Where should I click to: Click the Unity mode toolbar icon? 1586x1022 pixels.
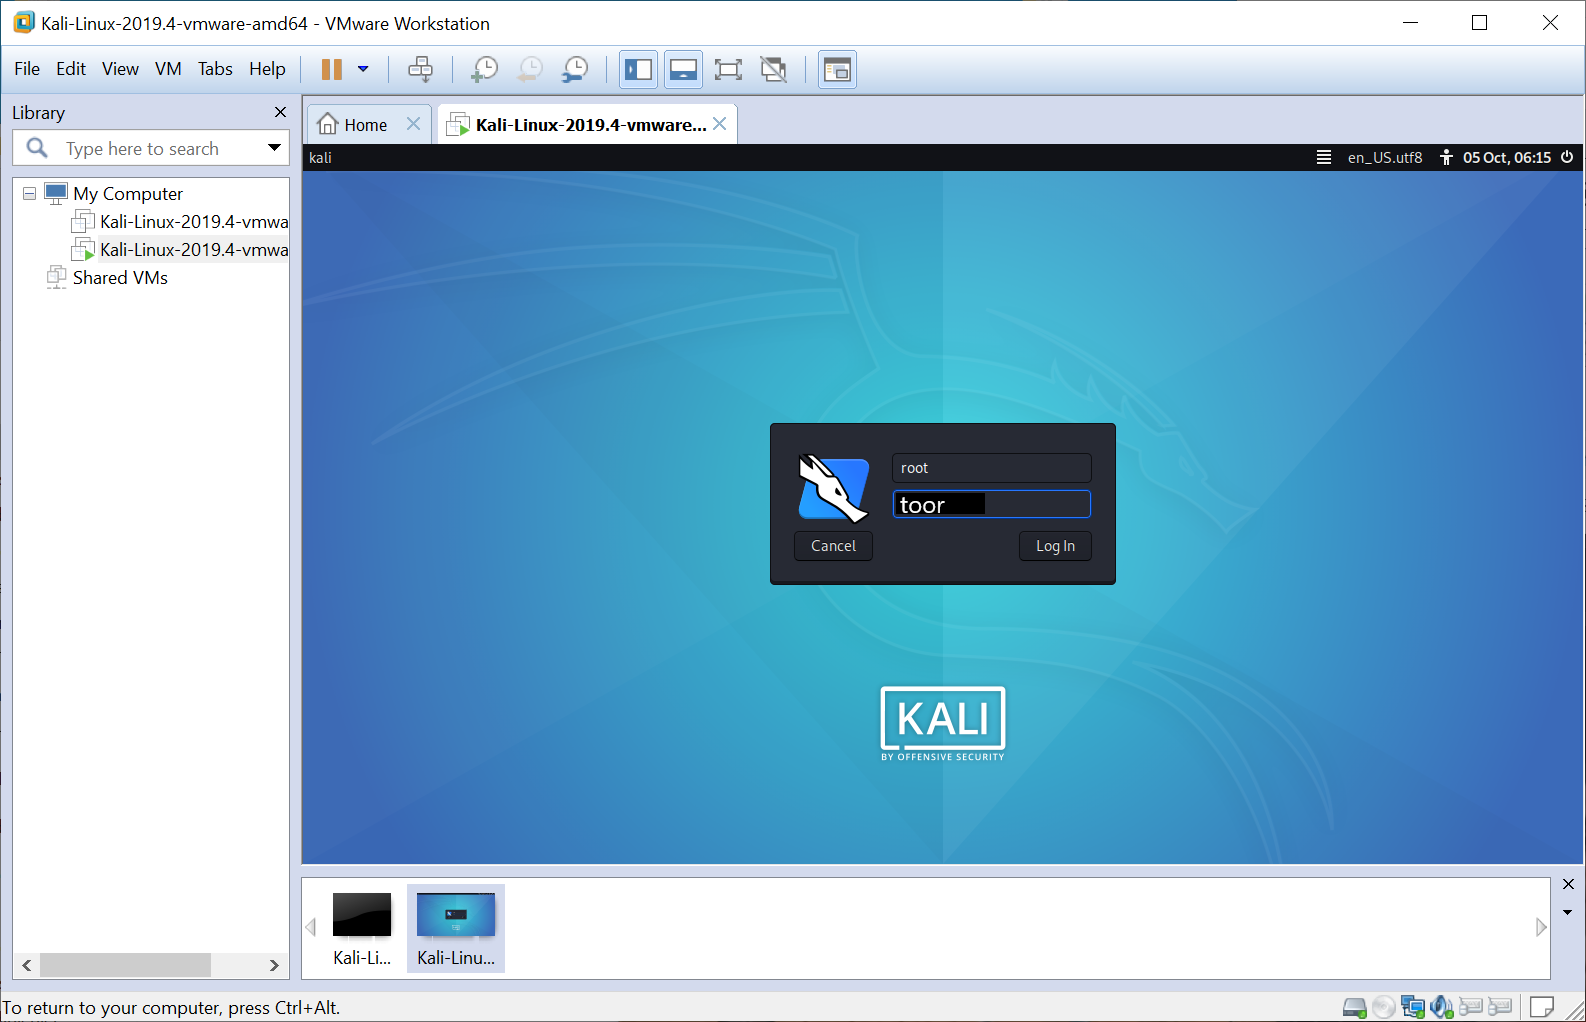(x=774, y=69)
